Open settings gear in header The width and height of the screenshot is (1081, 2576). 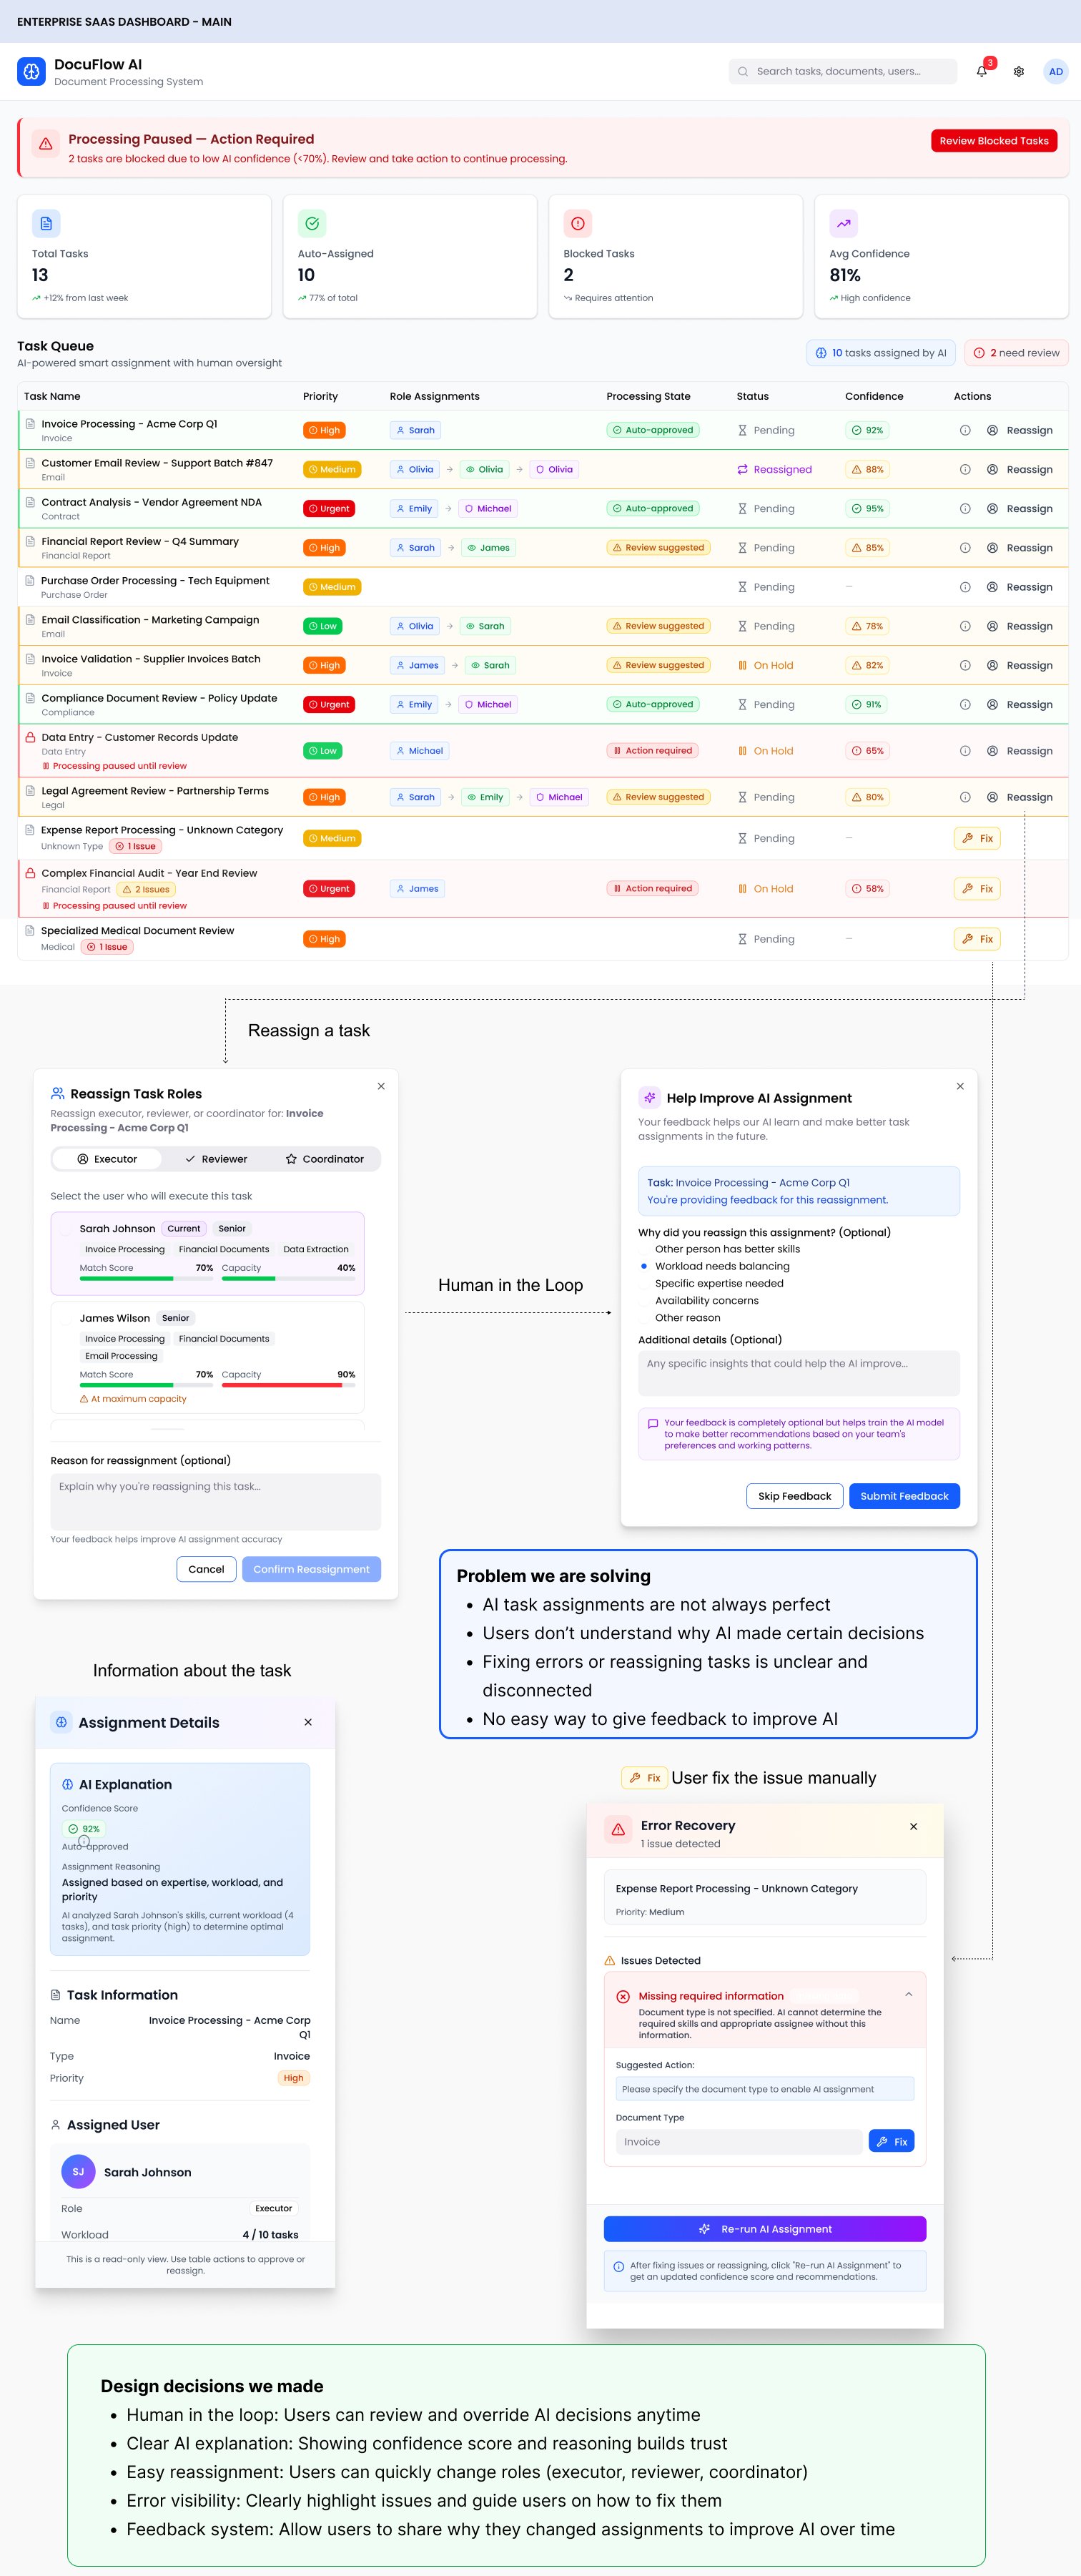(1018, 72)
